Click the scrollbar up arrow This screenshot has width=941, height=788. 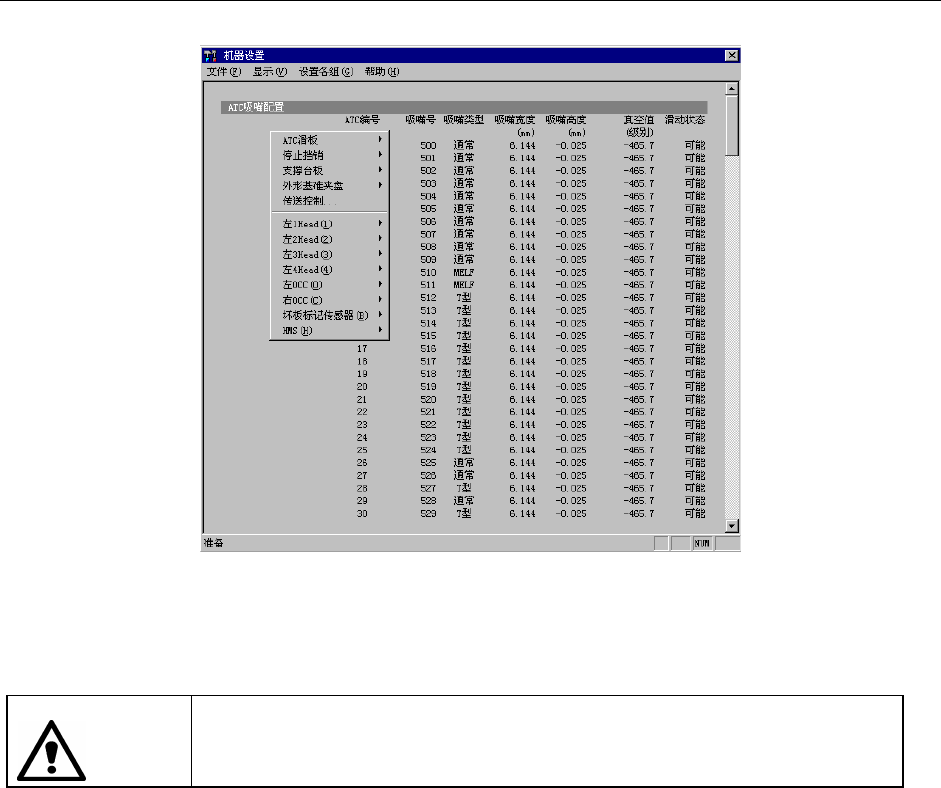point(732,89)
